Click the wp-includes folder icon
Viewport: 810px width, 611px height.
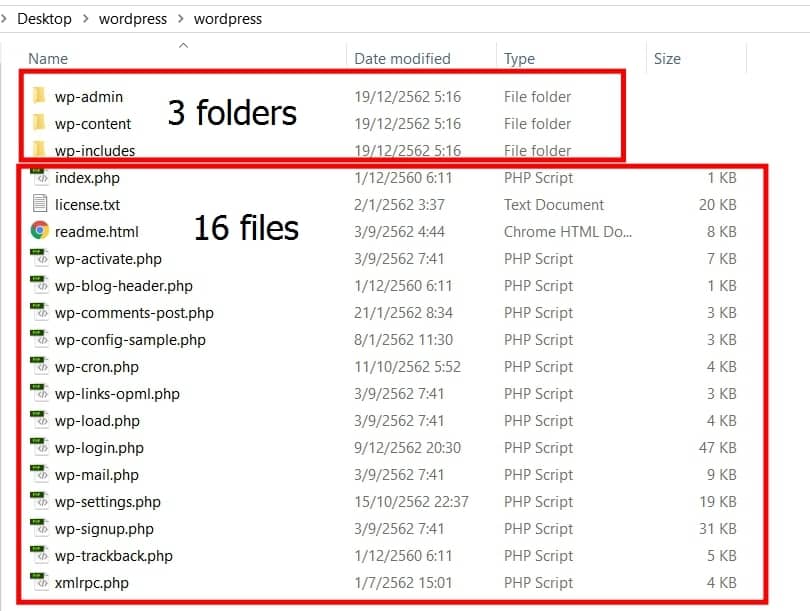tap(39, 149)
